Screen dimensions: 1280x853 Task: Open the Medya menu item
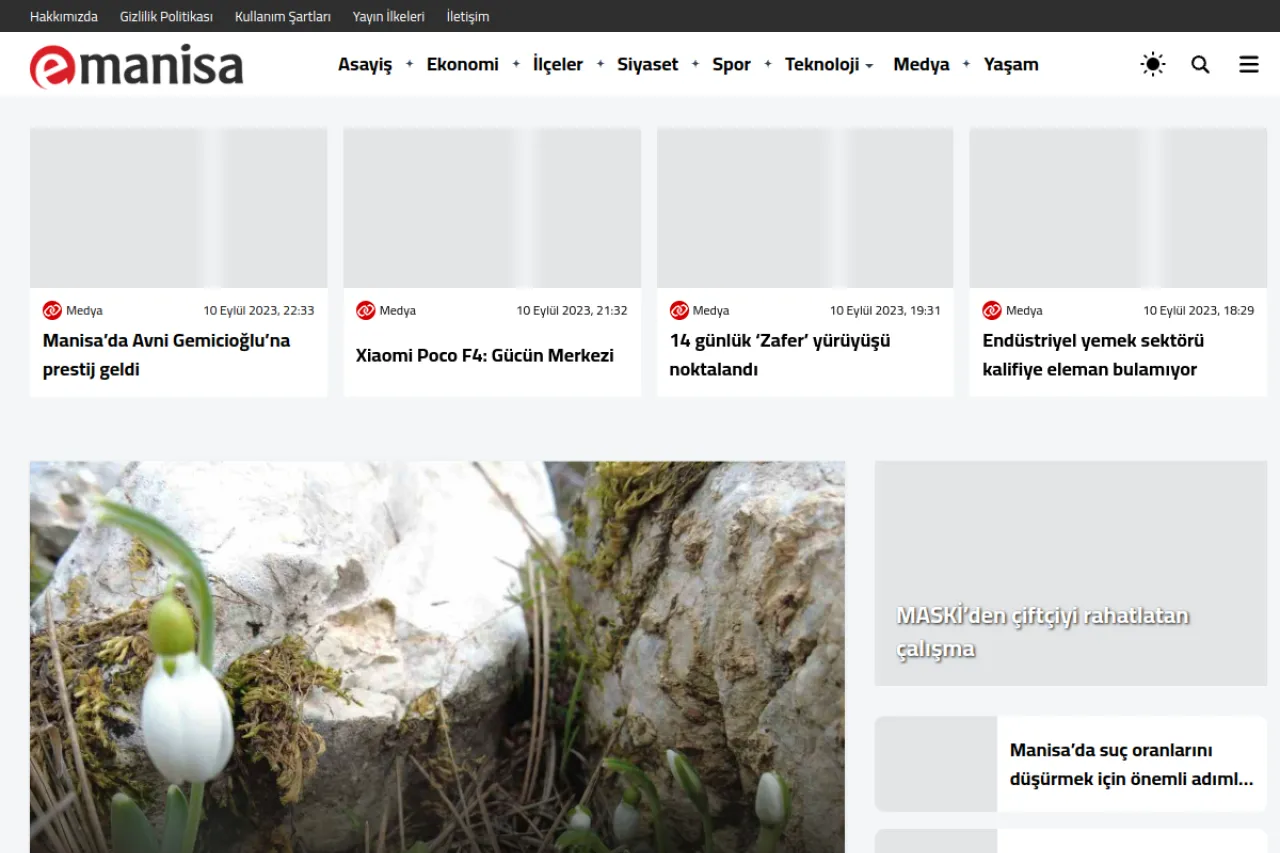pos(921,64)
